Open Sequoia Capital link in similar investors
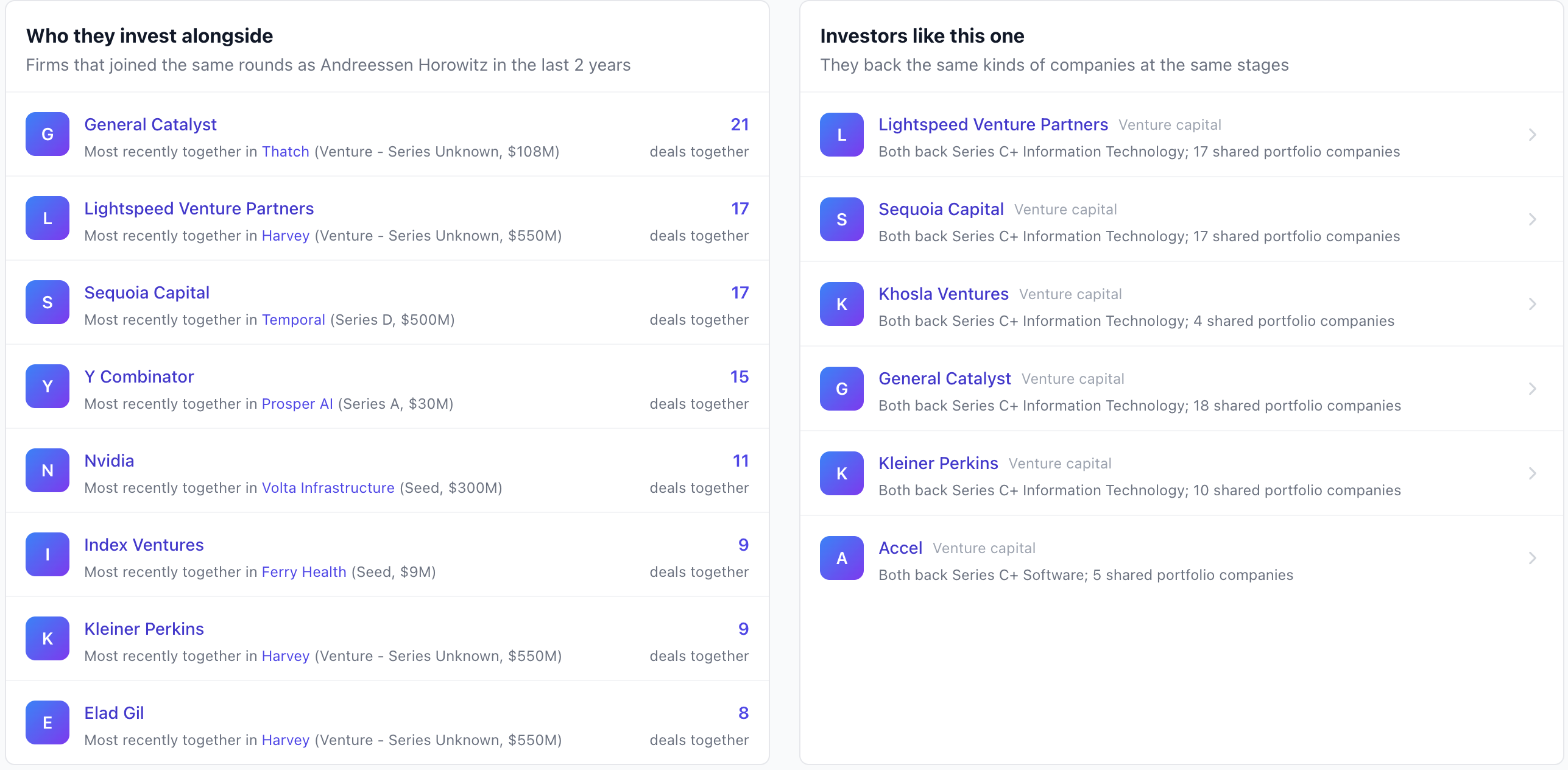The image size is (1568, 770). point(941,209)
